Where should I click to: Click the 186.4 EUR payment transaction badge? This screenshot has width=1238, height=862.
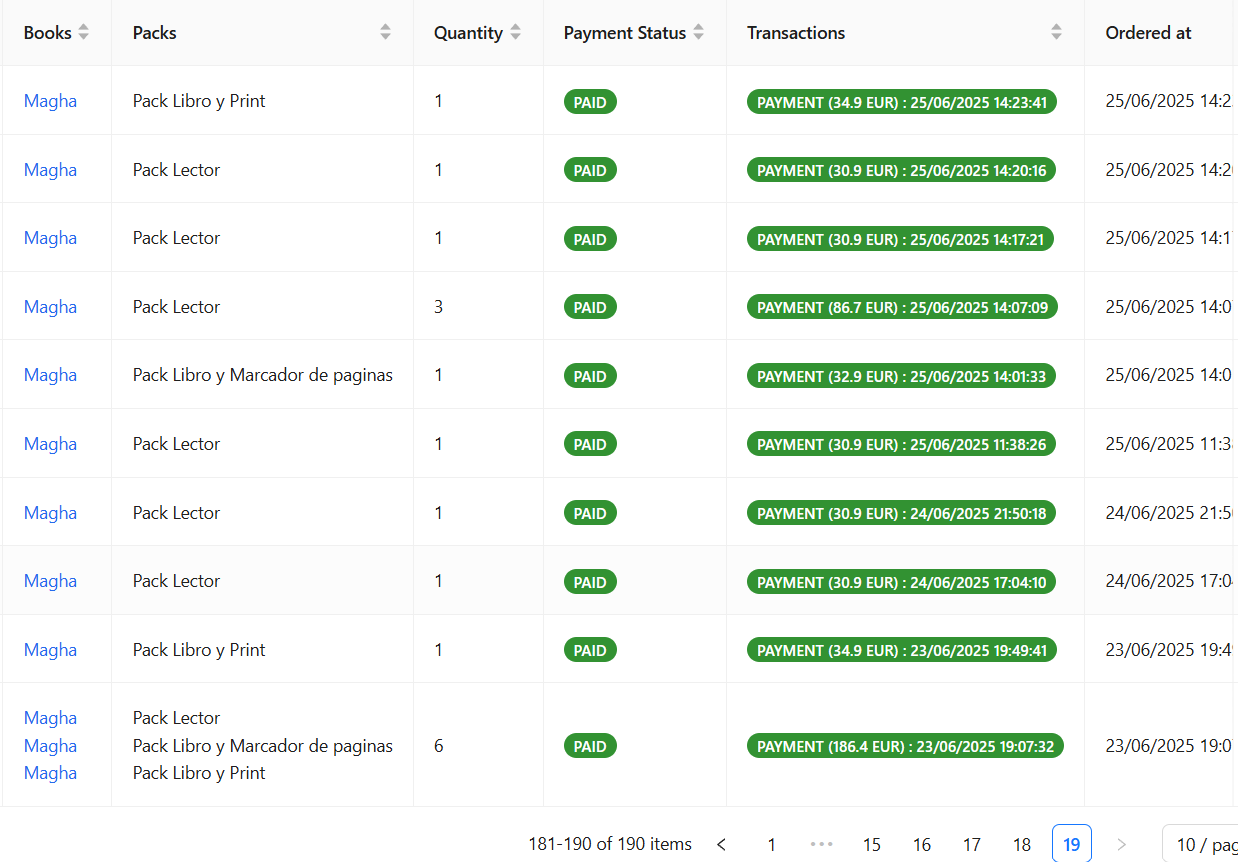pos(904,746)
